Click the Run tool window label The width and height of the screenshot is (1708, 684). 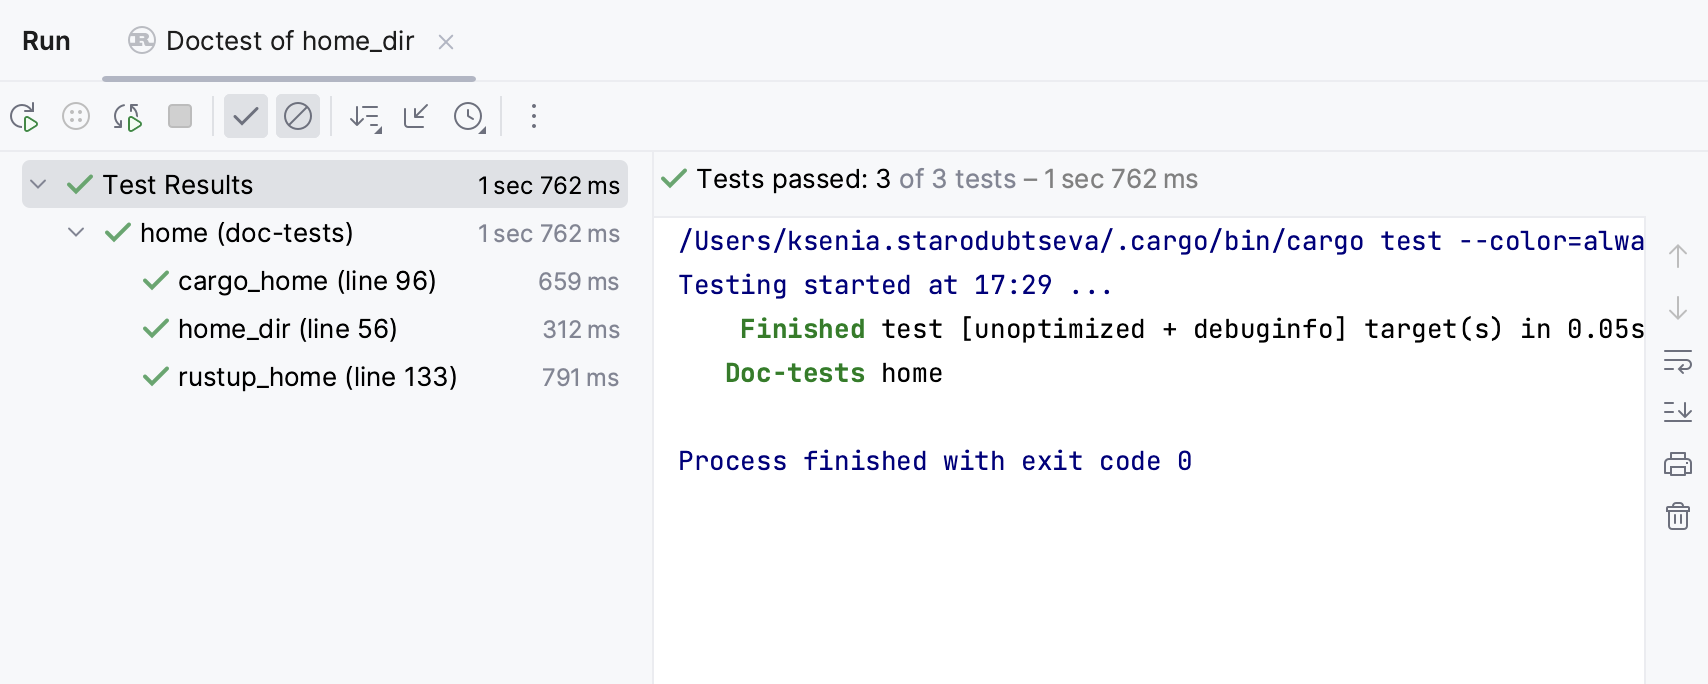(x=46, y=41)
